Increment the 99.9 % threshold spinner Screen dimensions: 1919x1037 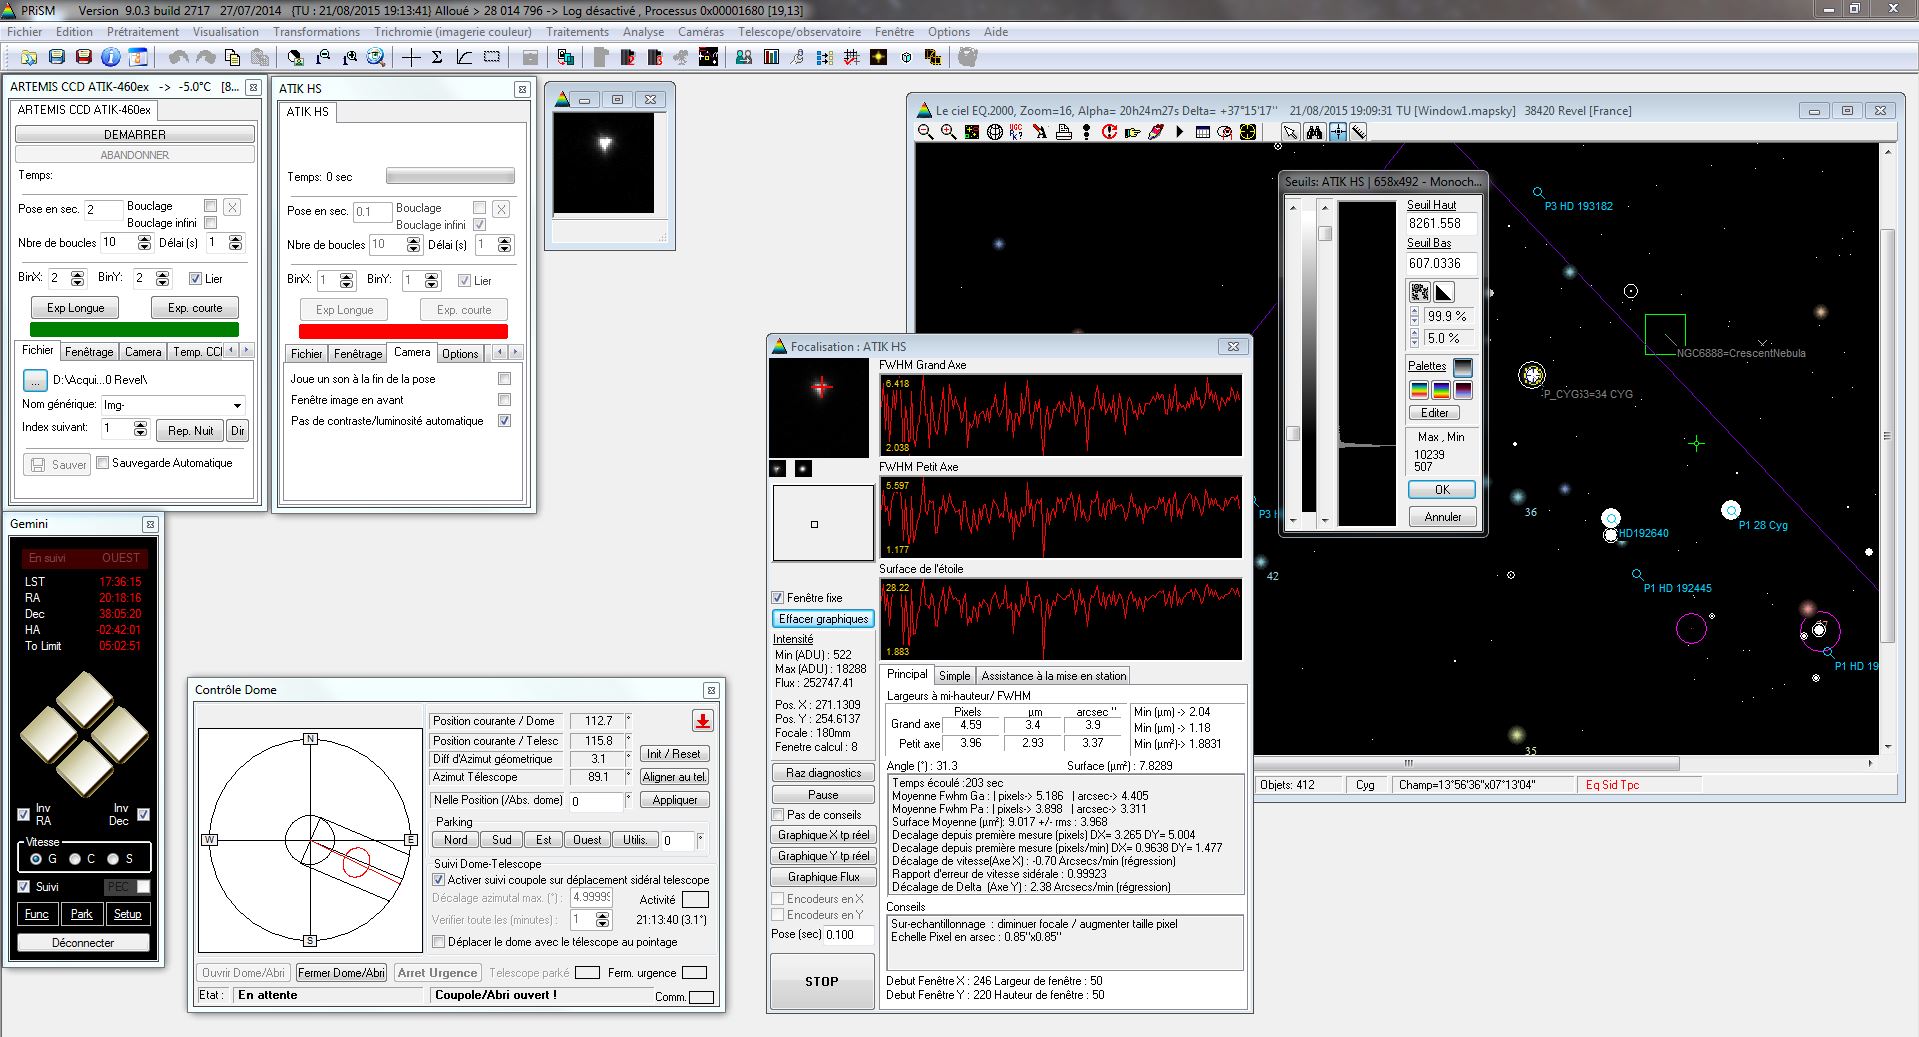(x=1414, y=312)
